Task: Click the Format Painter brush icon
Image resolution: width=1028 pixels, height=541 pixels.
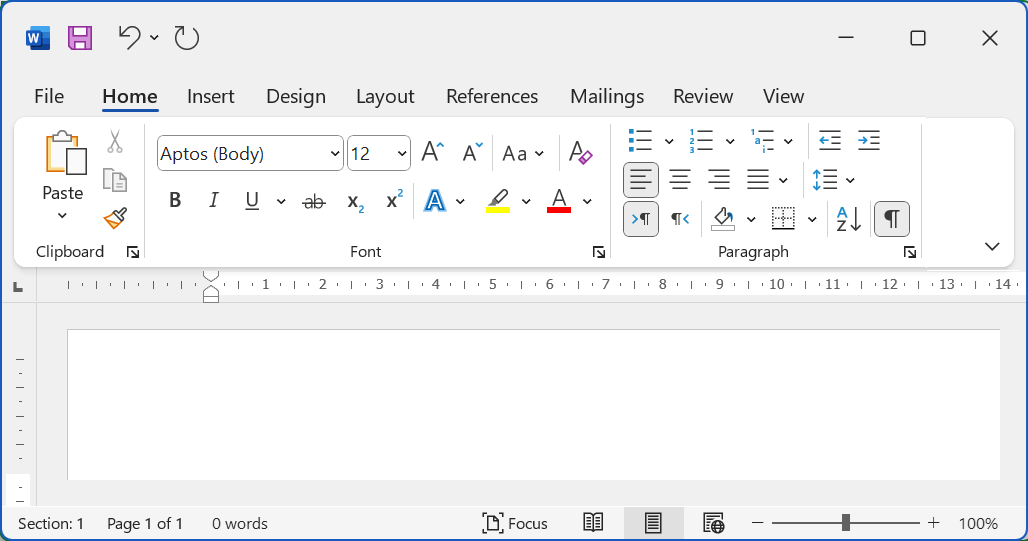Action: tap(115, 218)
